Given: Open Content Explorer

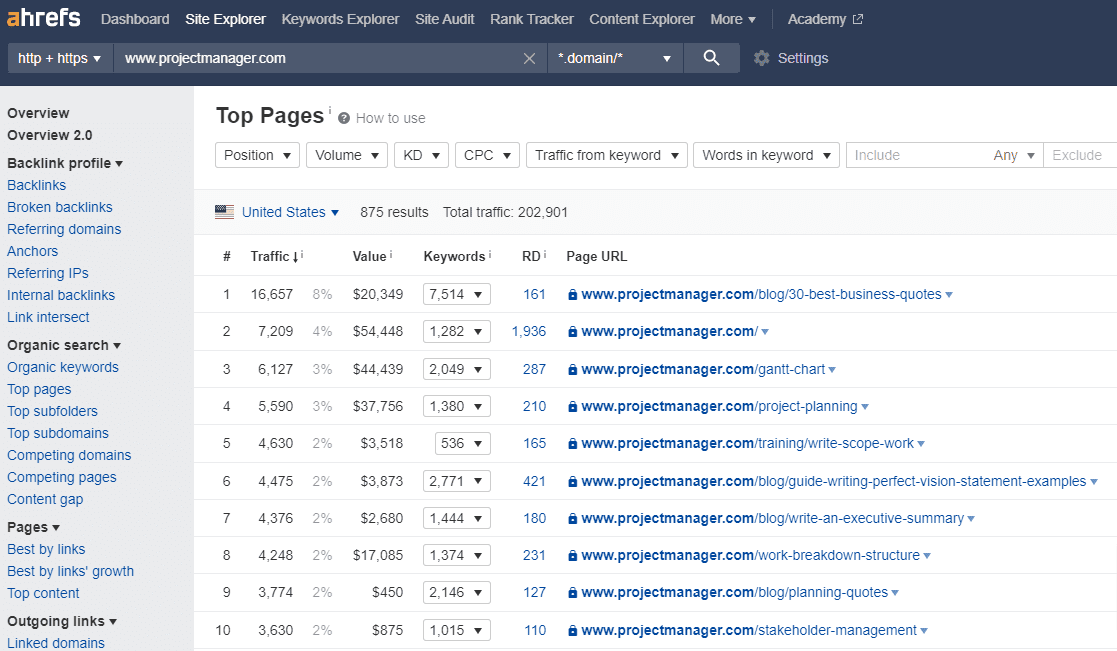Looking at the screenshot, I should (641, 19).
